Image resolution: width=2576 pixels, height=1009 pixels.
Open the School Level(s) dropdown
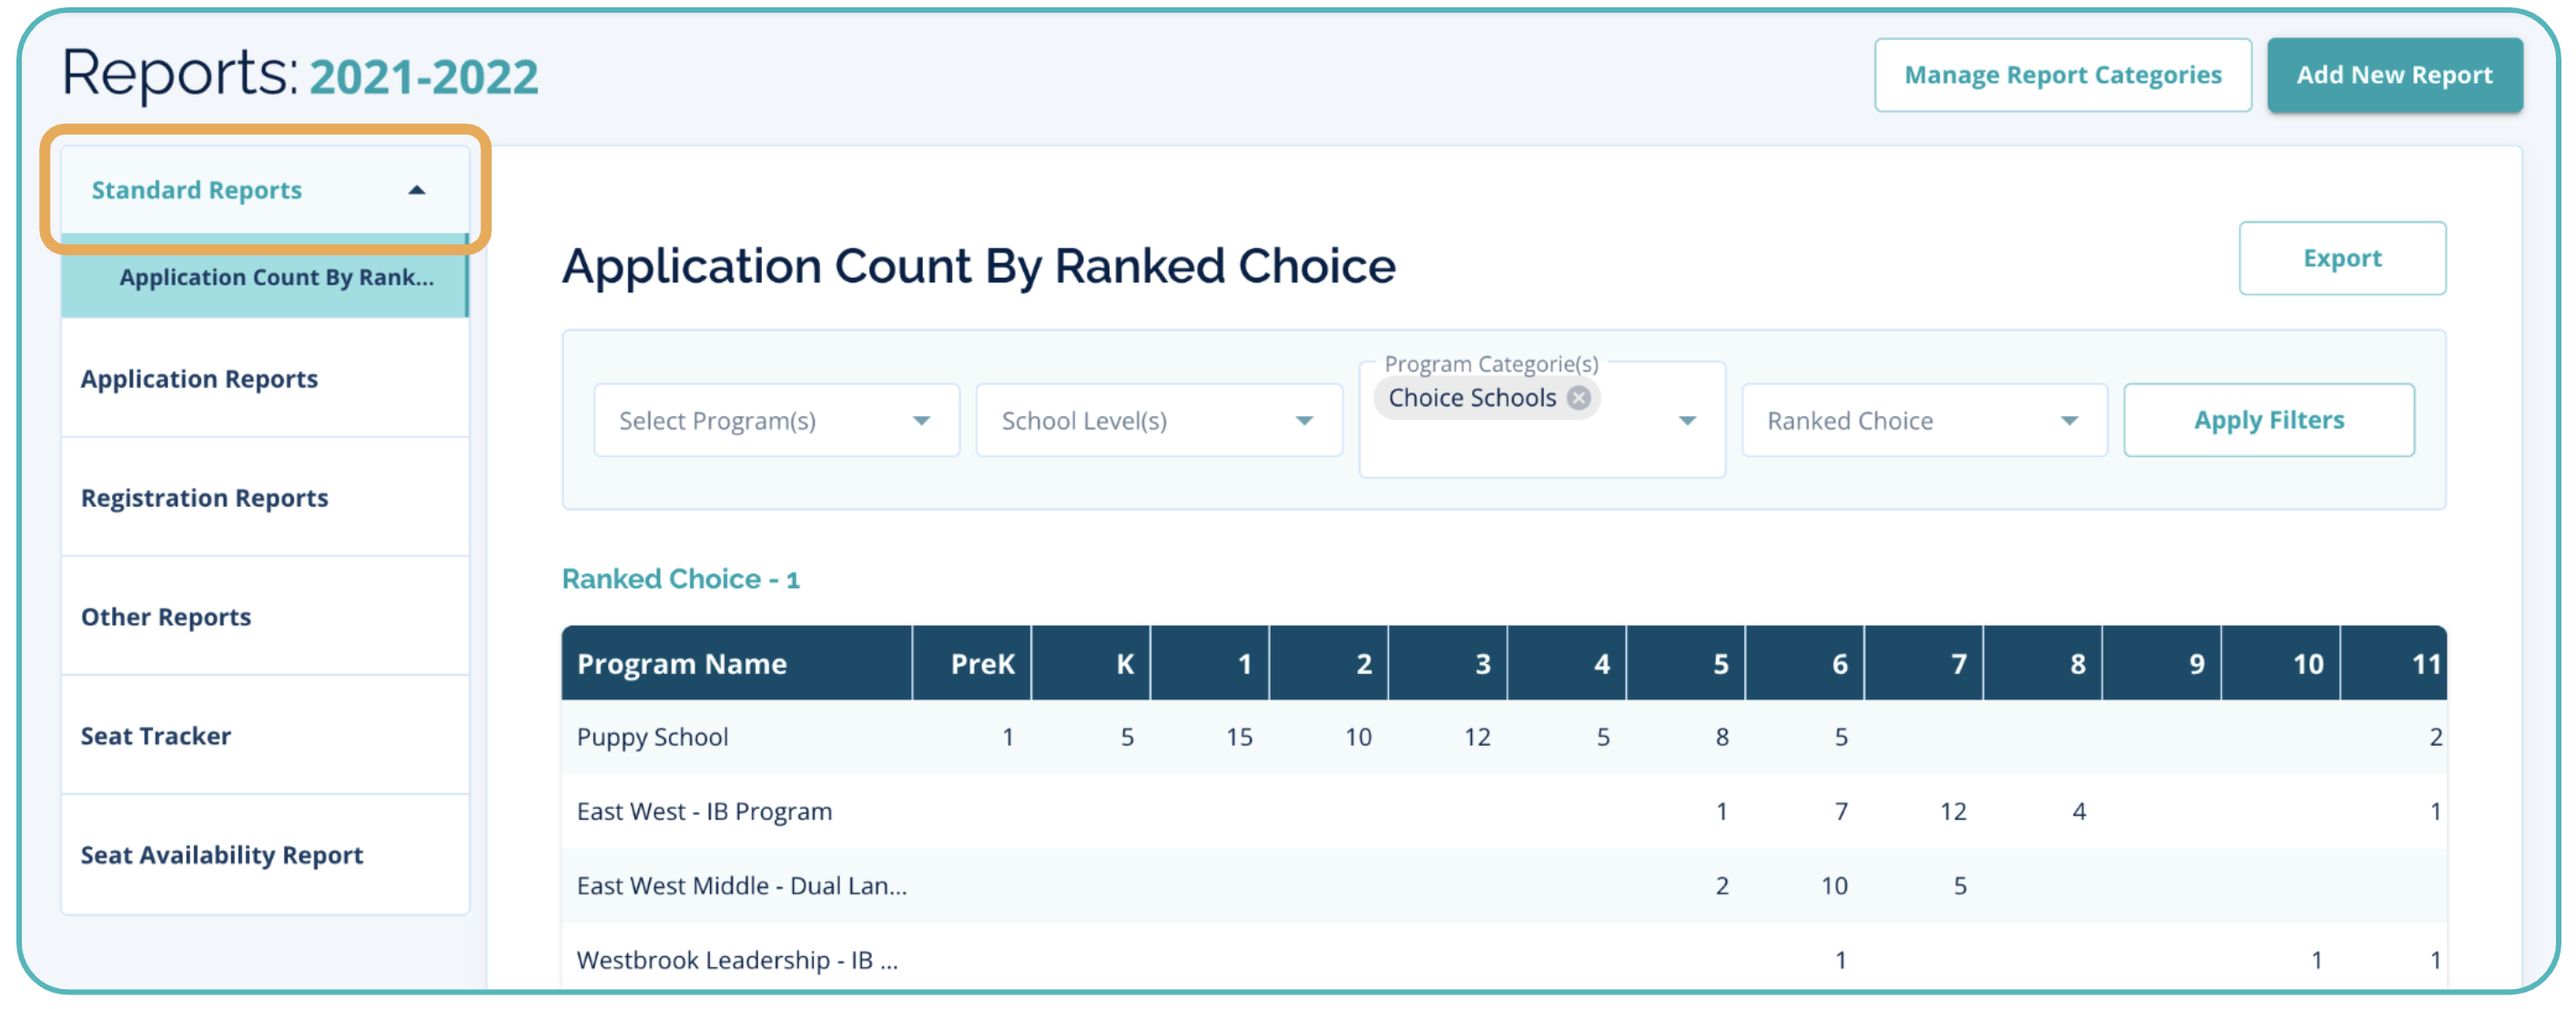pos(1157,421)
